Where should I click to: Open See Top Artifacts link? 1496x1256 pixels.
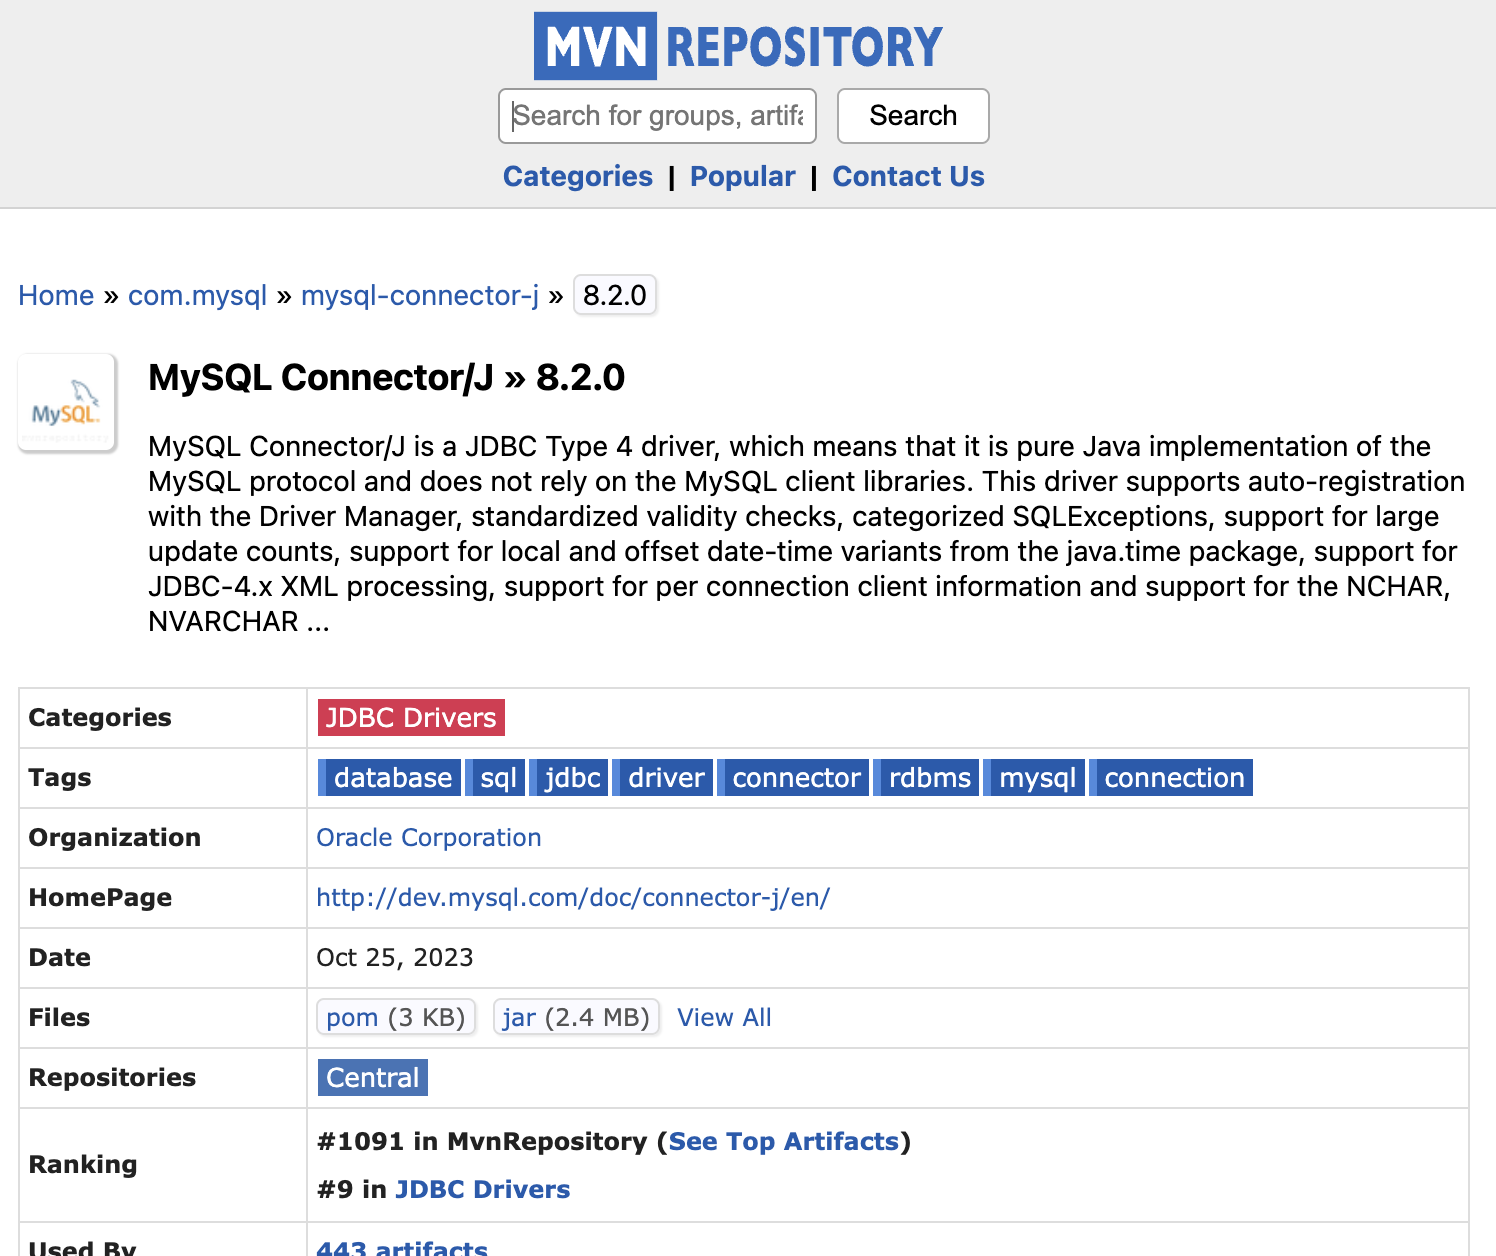pyautogui.click(x=784, y=1142)
